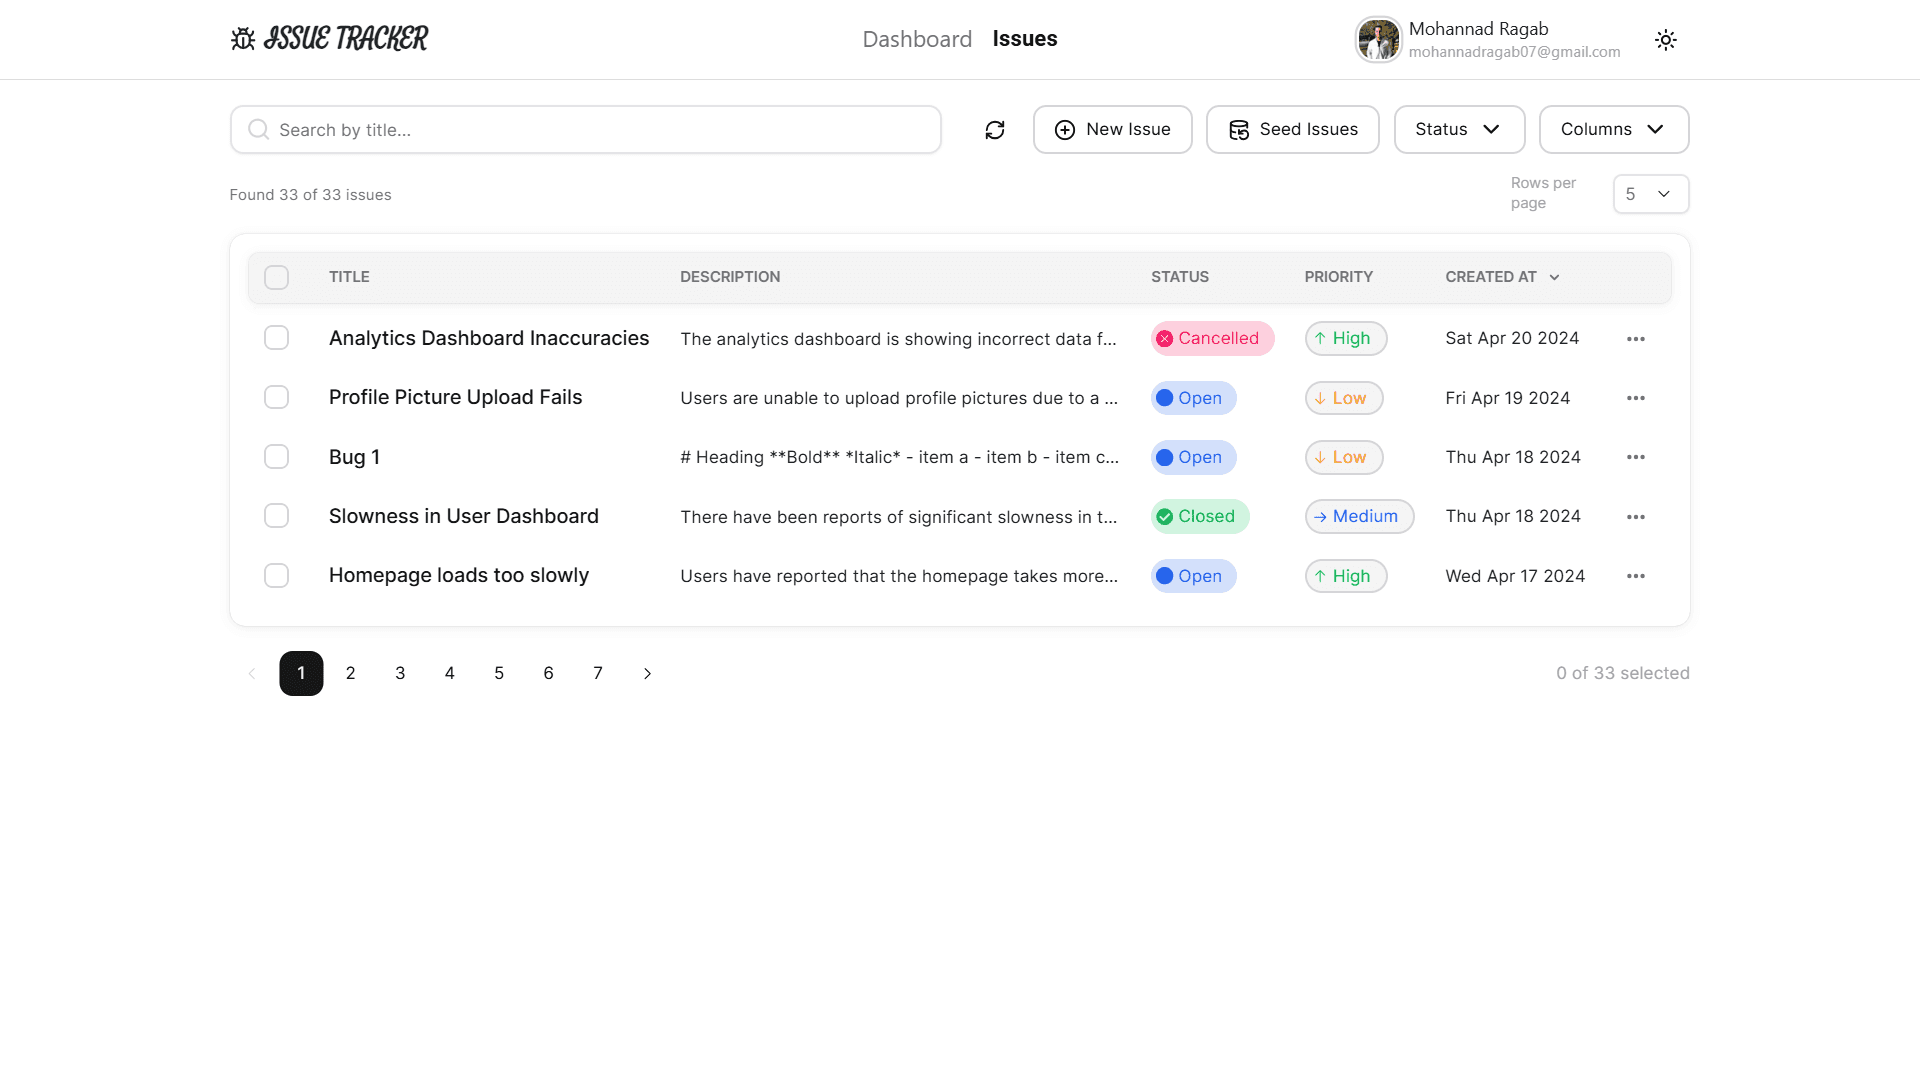The image size is (1920, 1080).
Task: Go to page 2
Action: click(351, 674)
